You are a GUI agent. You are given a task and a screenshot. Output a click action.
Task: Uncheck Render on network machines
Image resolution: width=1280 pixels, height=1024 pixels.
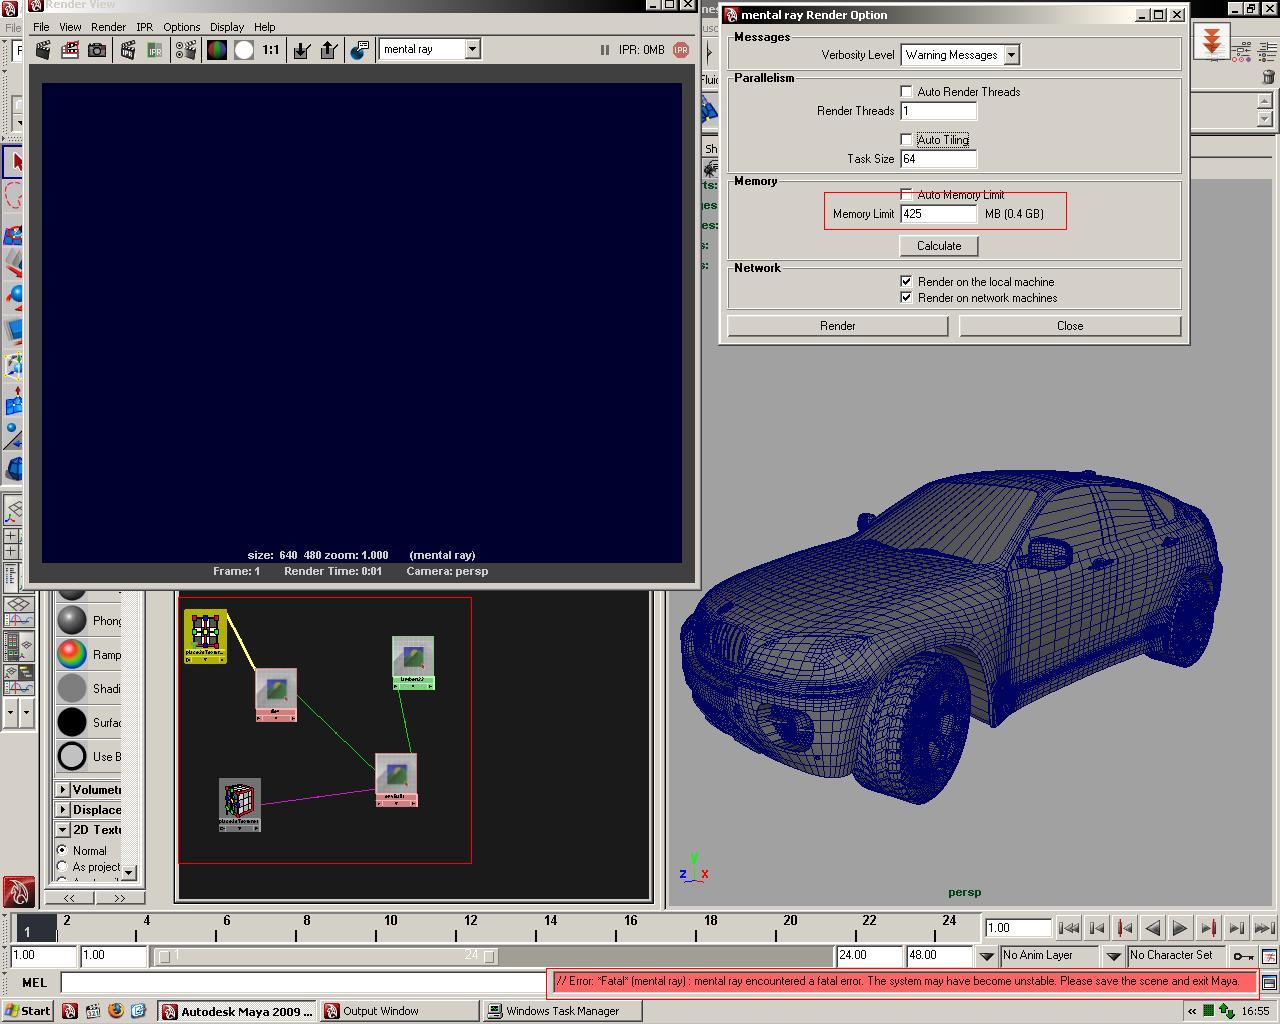point(906,298)
